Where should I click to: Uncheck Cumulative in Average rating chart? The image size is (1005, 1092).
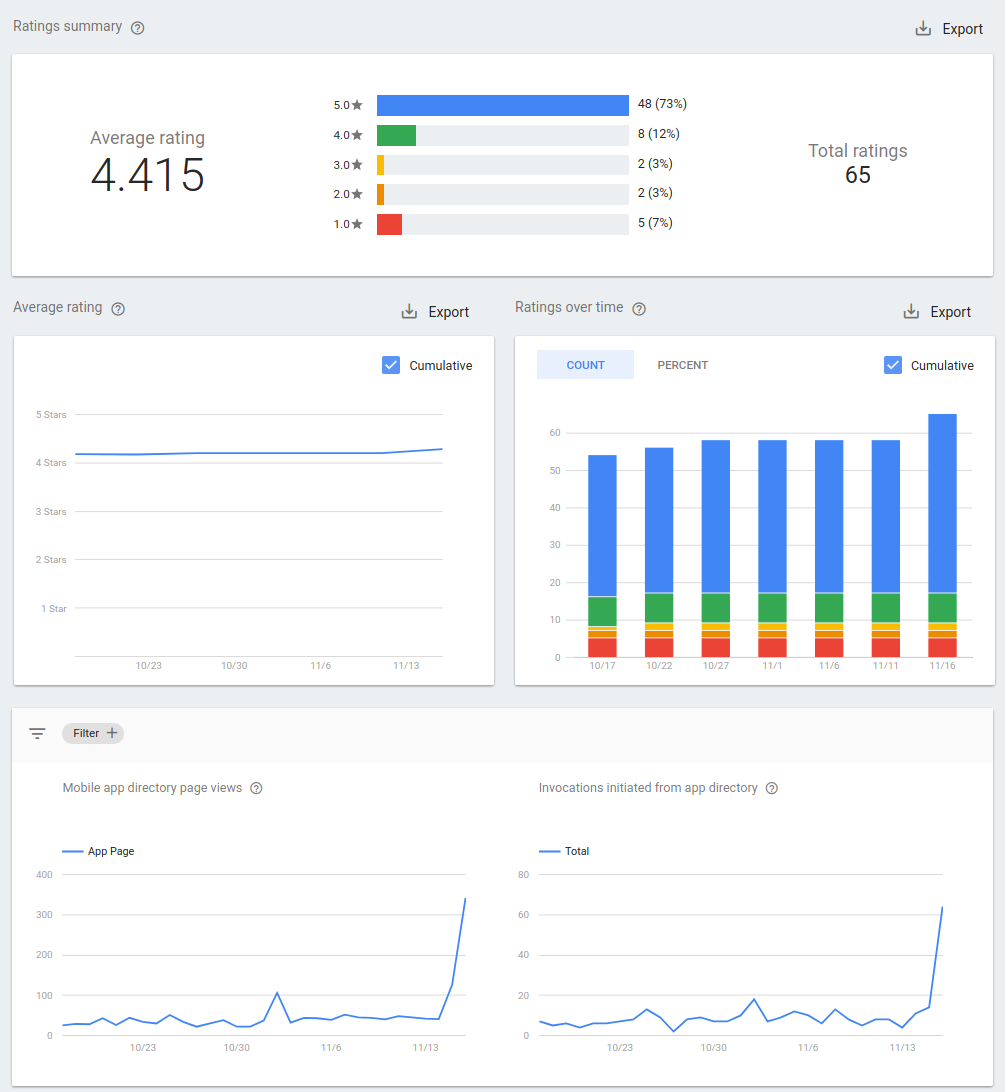pos(391,365)
